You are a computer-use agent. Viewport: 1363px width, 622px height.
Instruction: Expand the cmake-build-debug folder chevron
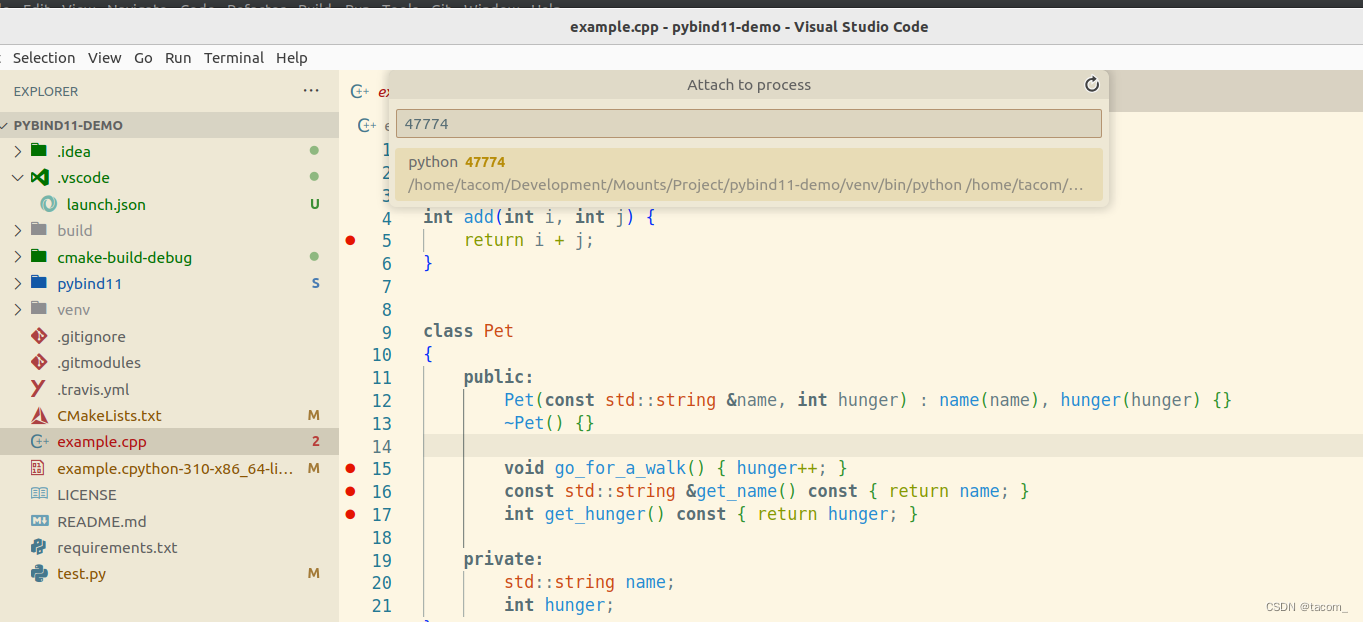17,257
